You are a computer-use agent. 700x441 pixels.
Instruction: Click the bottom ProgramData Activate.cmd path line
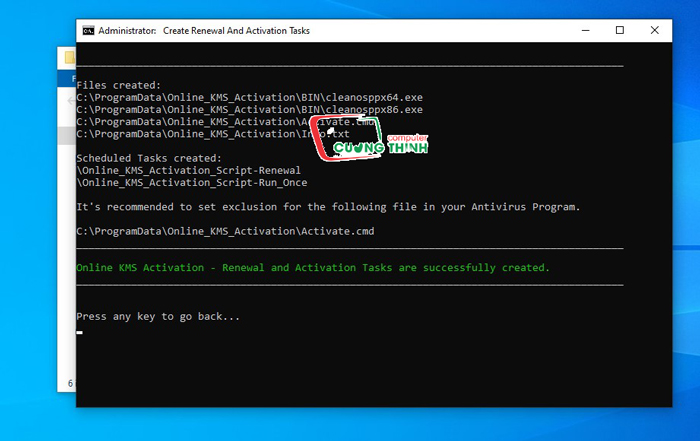click(x=225, y=231)
